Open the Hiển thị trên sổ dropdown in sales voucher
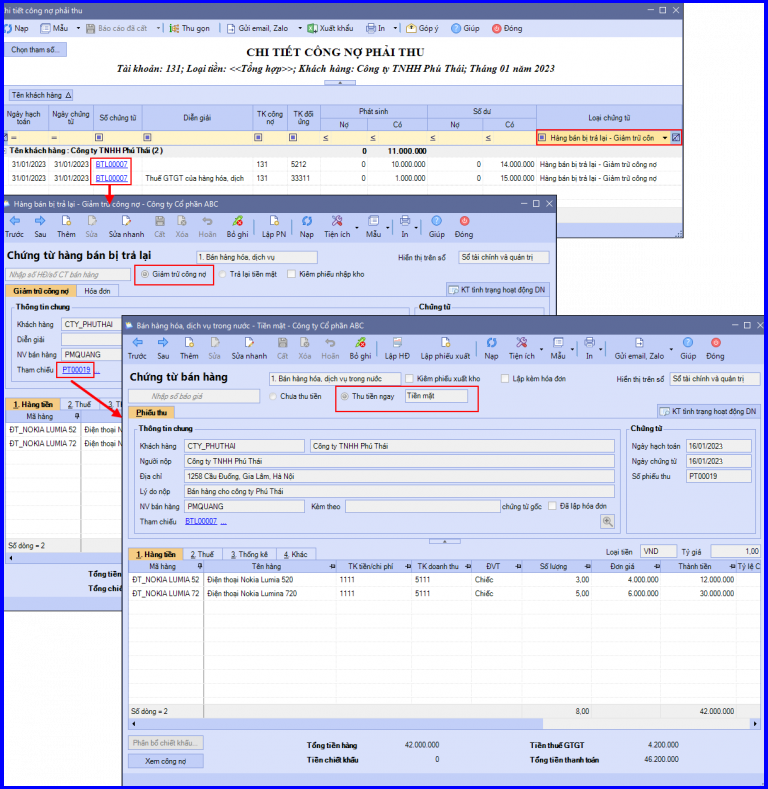This screenshot has height=789, width=768. pyautogui.click(x=715, y=378)
